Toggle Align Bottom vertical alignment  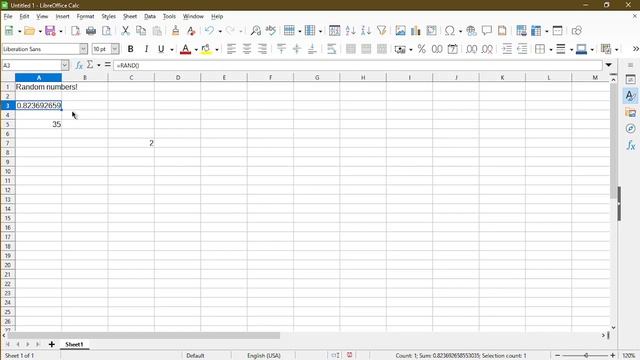tap(312, 49)
